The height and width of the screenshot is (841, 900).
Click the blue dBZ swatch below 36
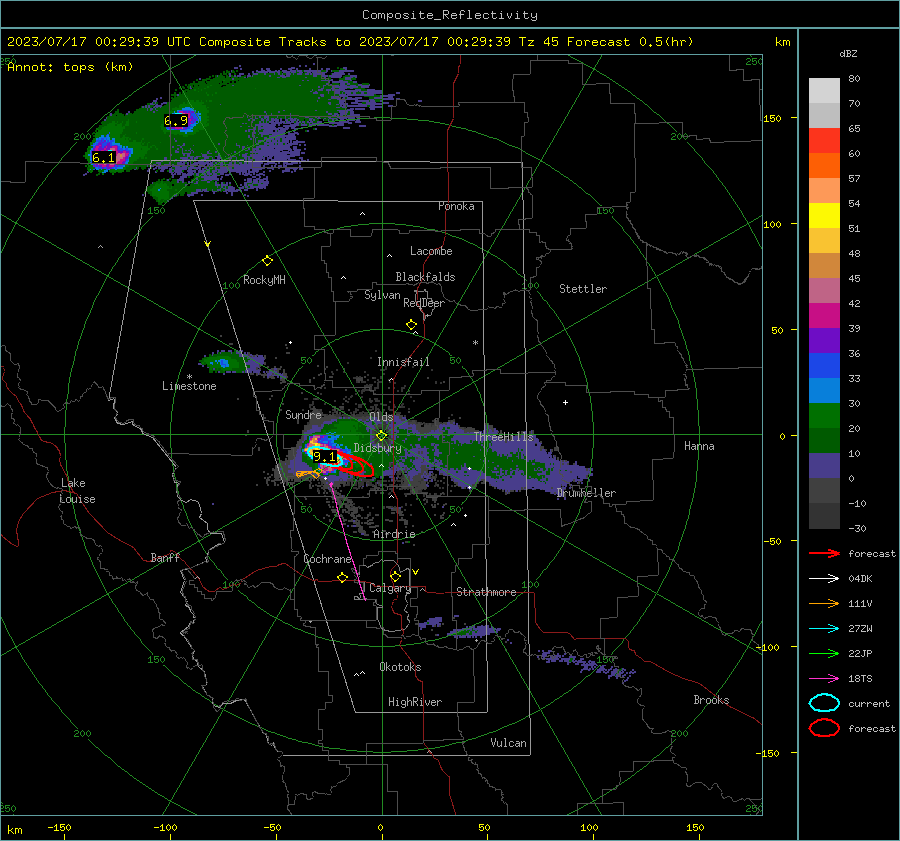tap(824, 366)
